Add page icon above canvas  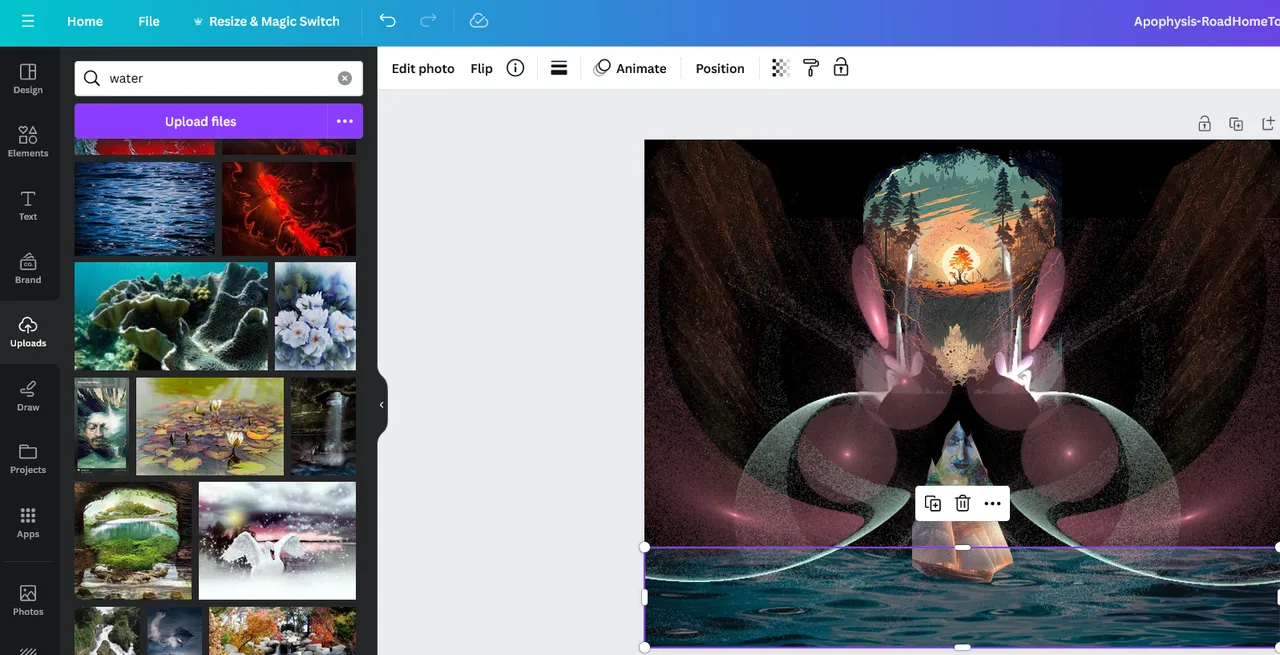click(1268, 124)
